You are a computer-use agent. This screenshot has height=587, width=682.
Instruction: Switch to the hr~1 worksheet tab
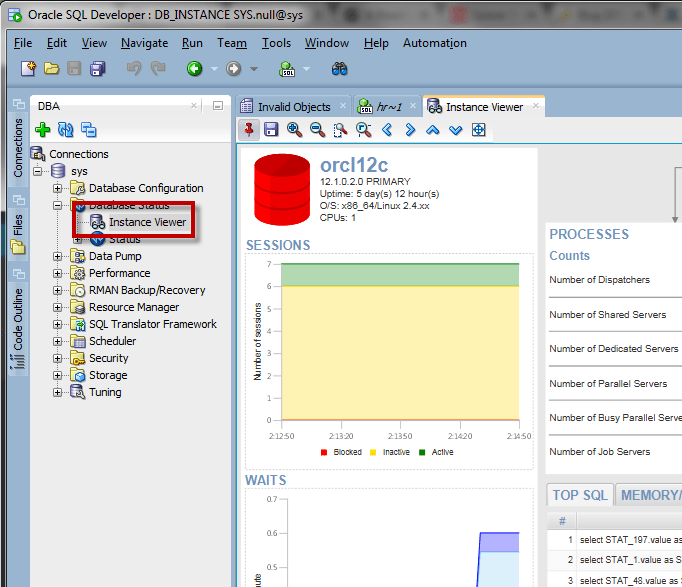(x=388, y=107)
